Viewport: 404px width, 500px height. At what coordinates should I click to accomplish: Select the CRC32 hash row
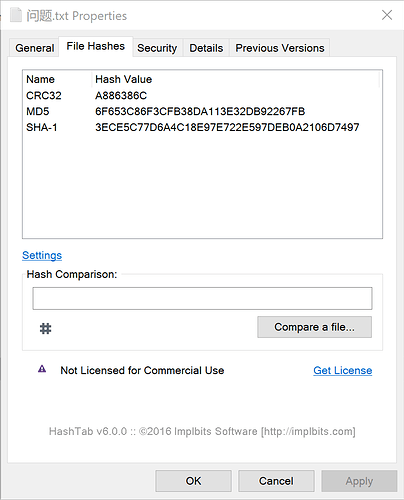(x=202, y=96)
